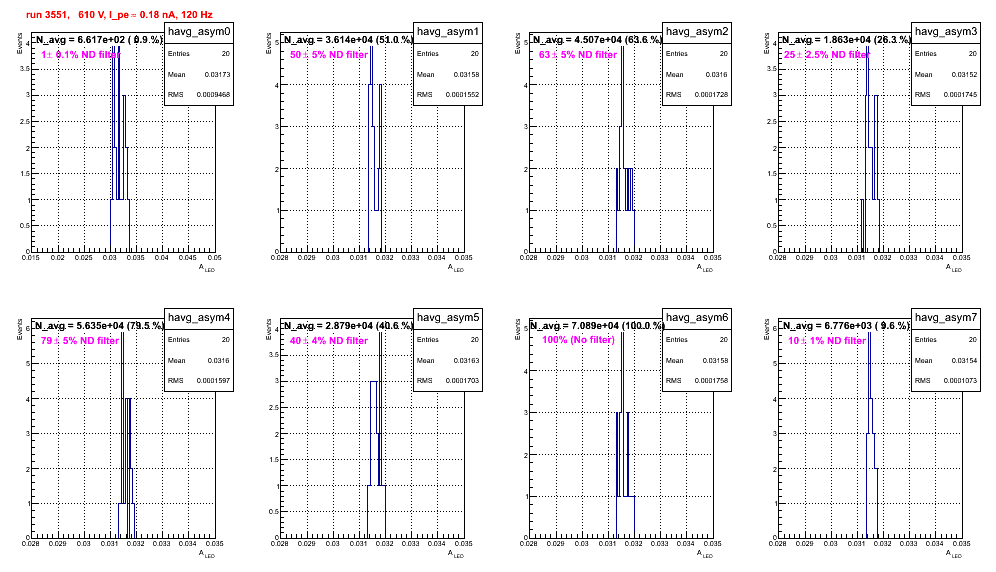Image resolution: width=996 pixels, height=572 pixels.
Task: Select the havg_asym2 stats box title
Action: (x=697, y=32)
